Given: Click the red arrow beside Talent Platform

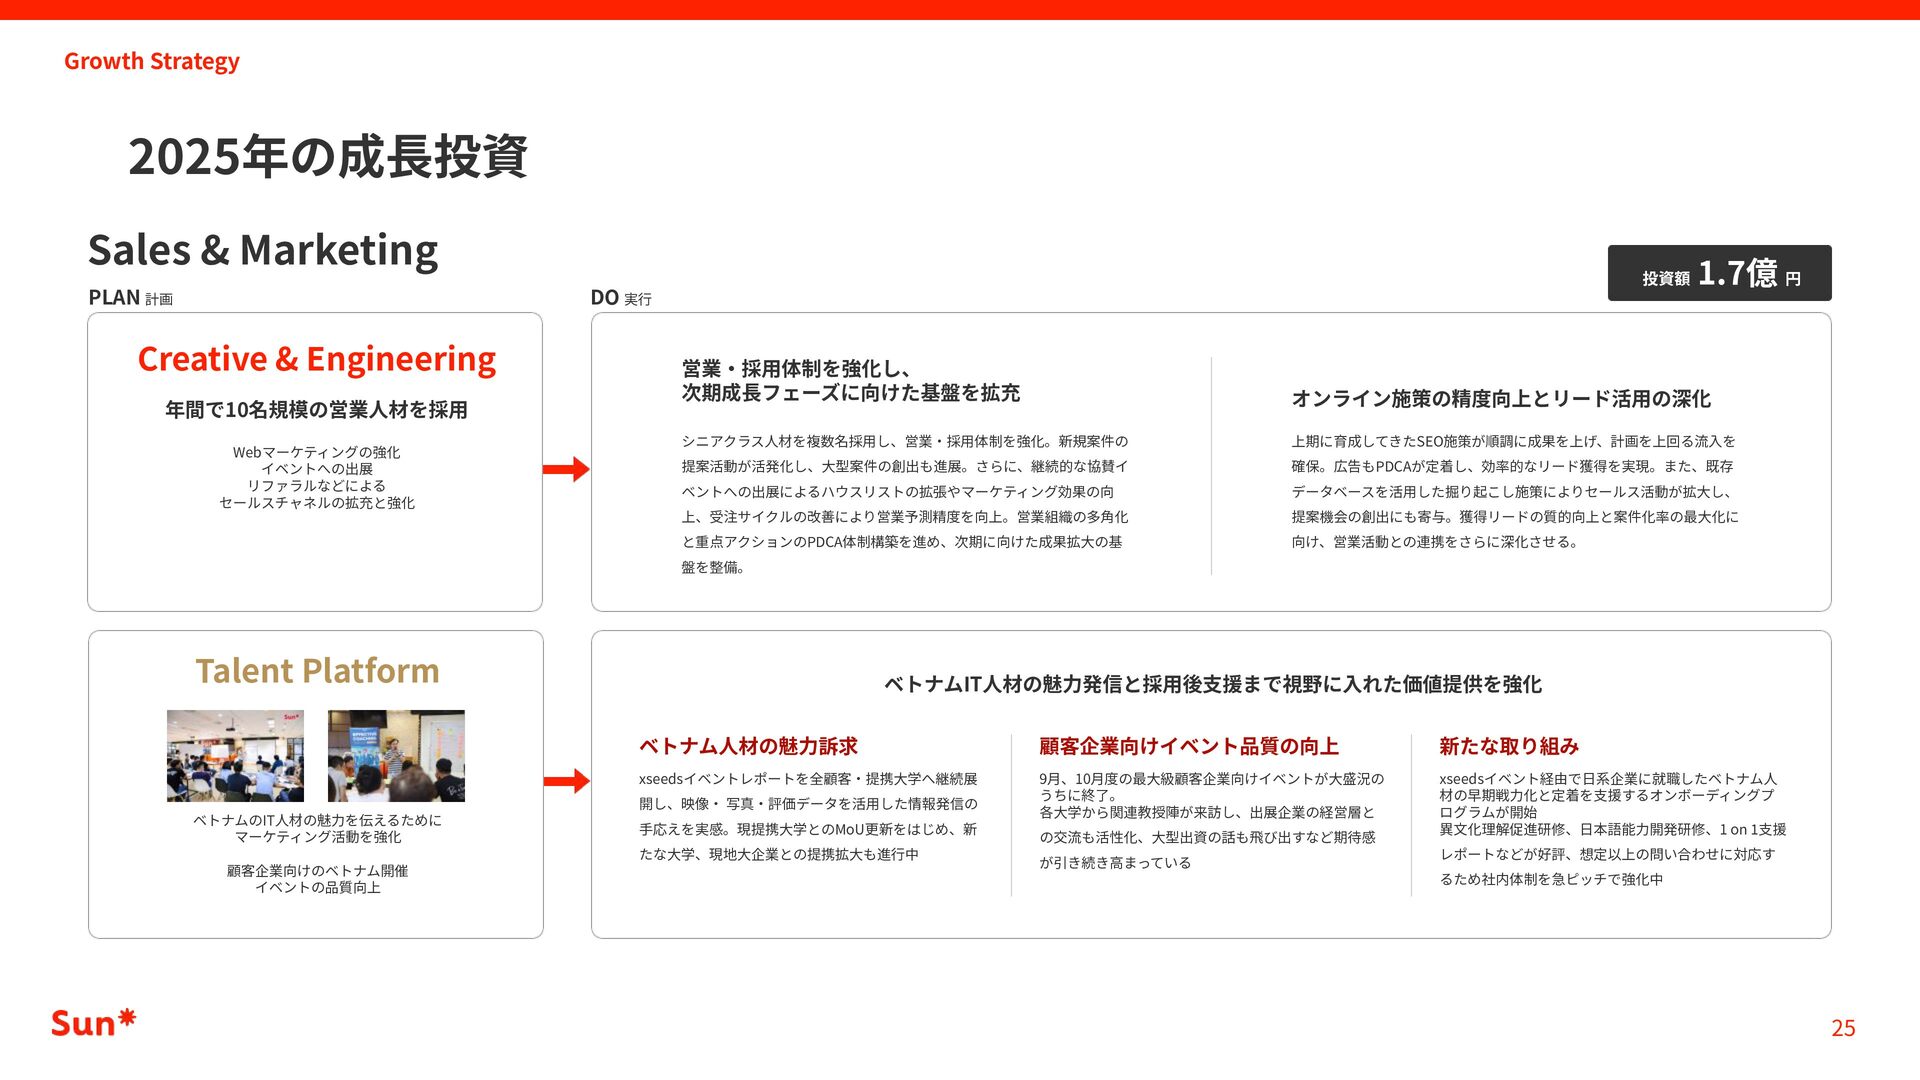Looking at the screenshot, I should pos(566,781).
